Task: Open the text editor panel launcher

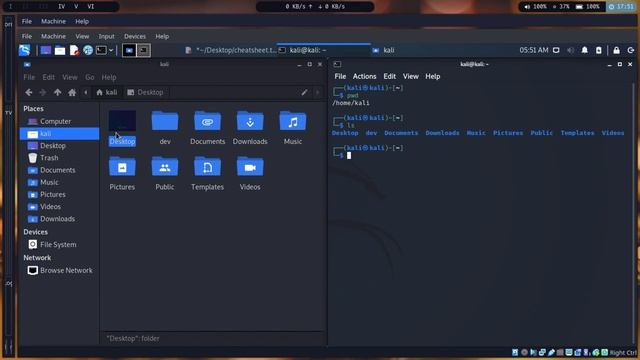Action: [74, 50]
